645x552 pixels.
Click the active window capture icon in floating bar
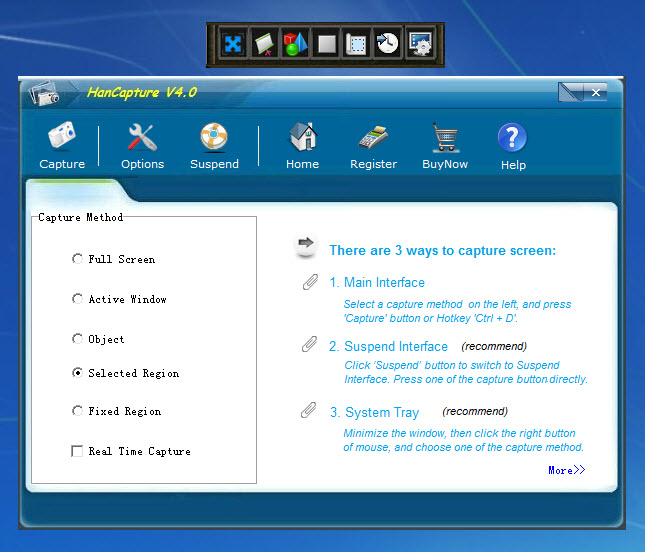[x=264, y=44]
